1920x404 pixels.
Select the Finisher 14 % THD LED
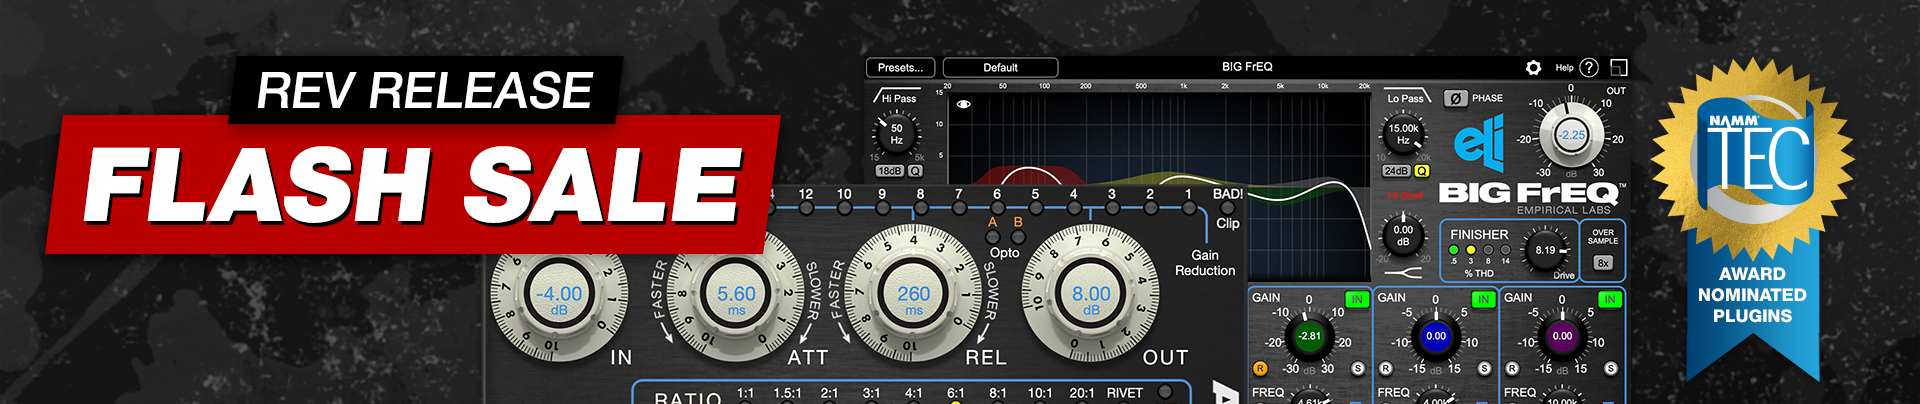pyautogui.click(x=1506, y=250)
